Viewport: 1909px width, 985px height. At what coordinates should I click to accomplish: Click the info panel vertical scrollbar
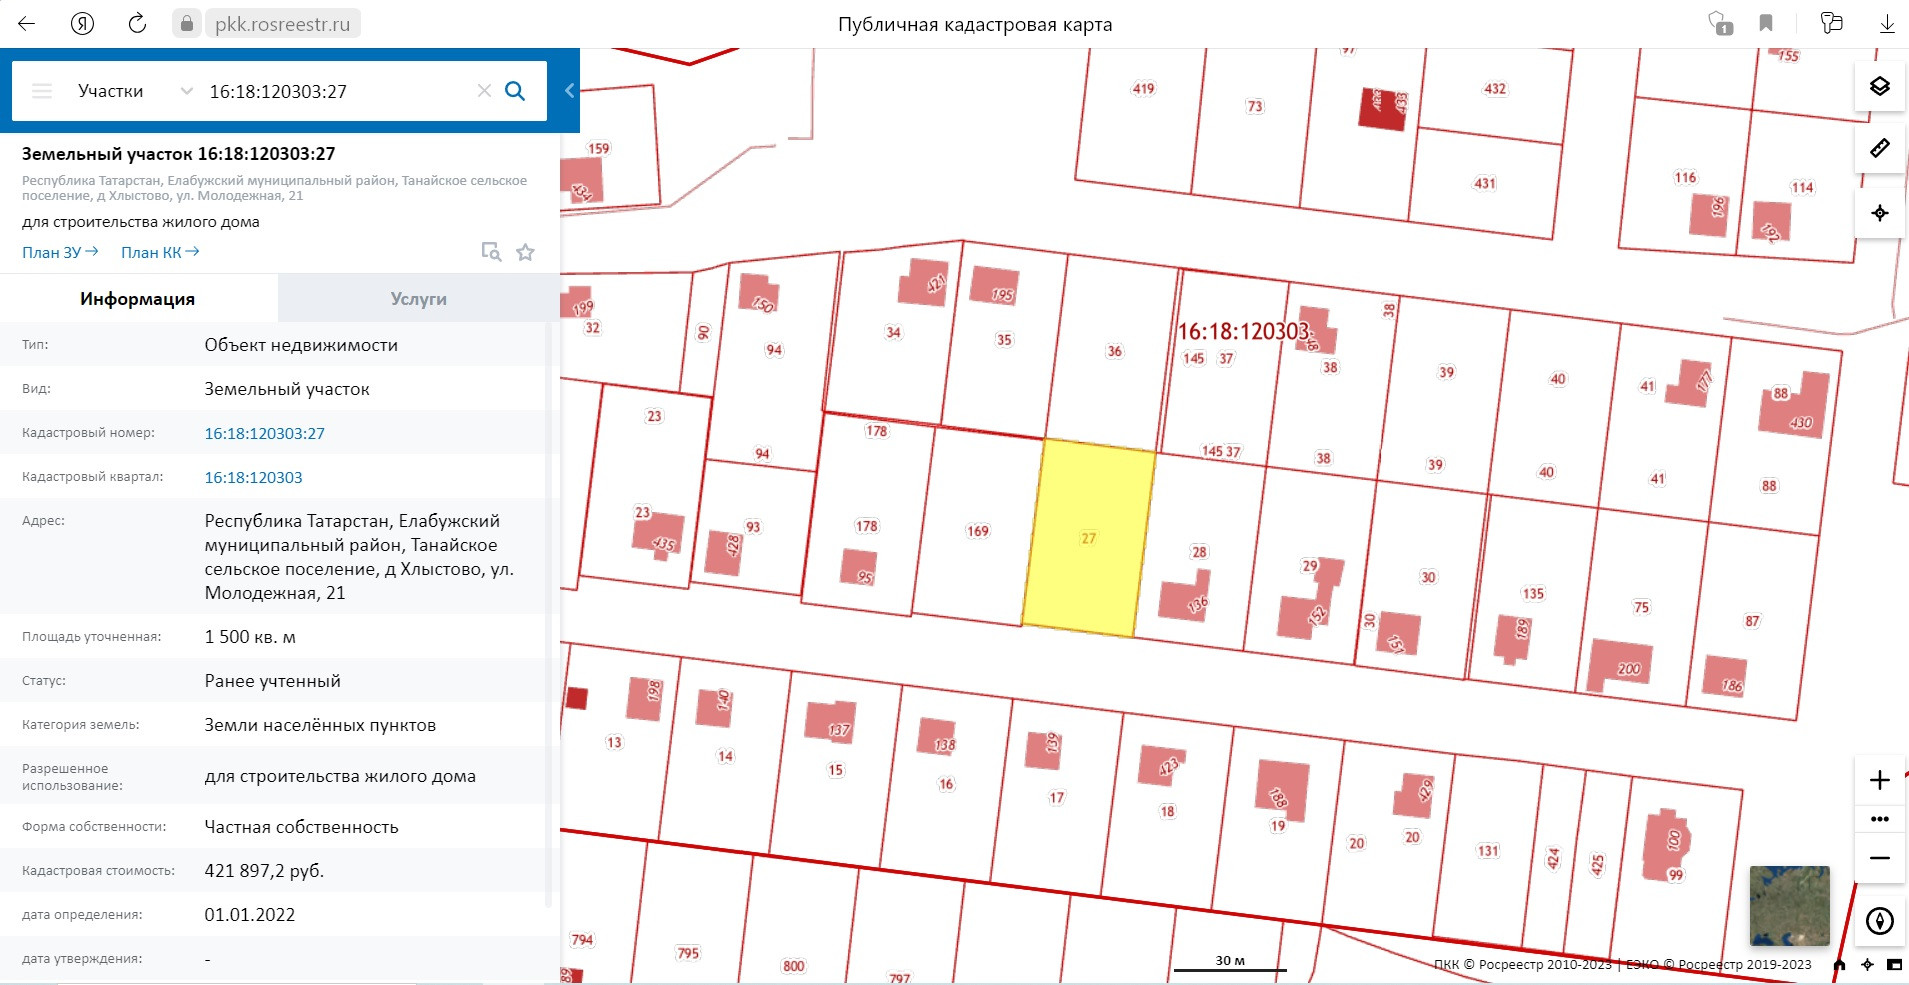pyautogui.click(x=549, y=615)
